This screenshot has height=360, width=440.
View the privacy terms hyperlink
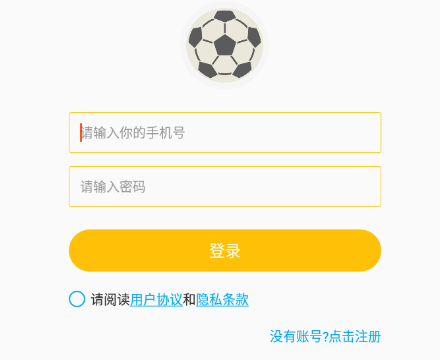click(222, 299)
